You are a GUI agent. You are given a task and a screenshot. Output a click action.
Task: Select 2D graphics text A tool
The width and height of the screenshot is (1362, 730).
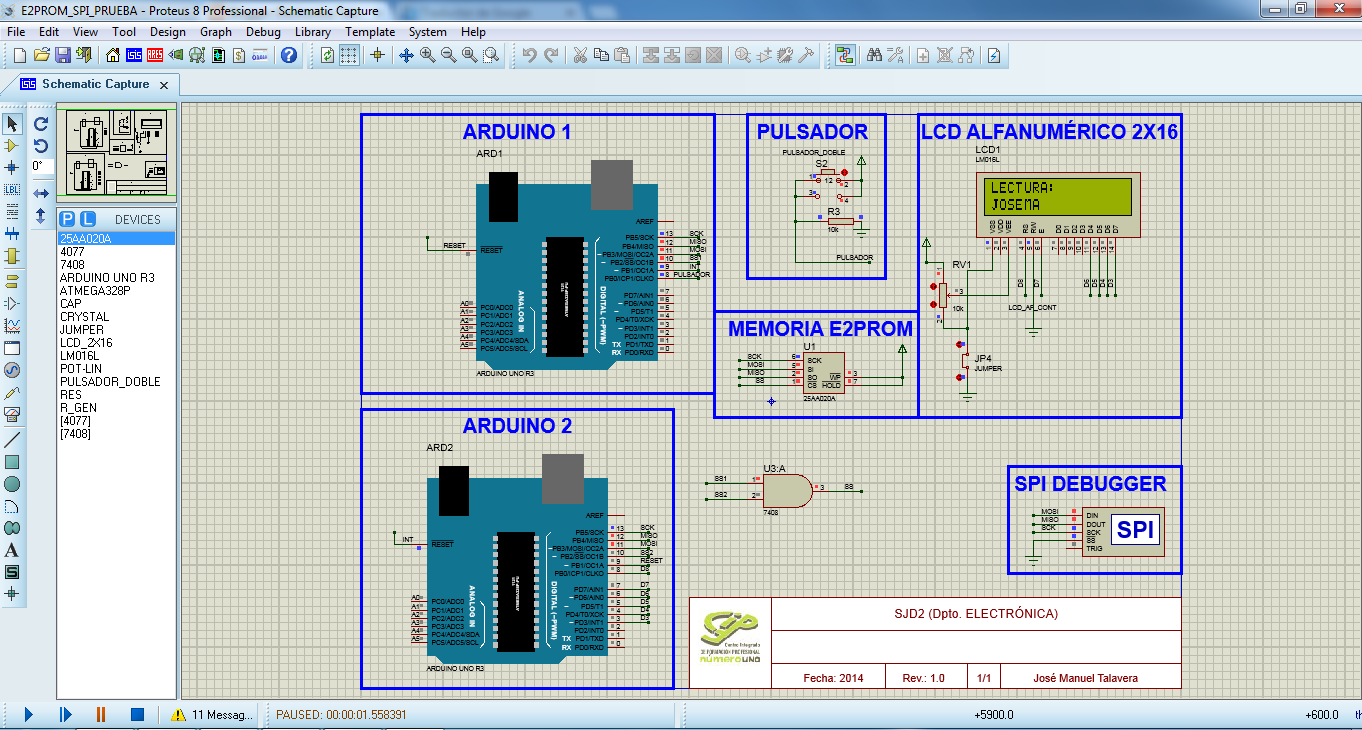click(x=12, y=550)
